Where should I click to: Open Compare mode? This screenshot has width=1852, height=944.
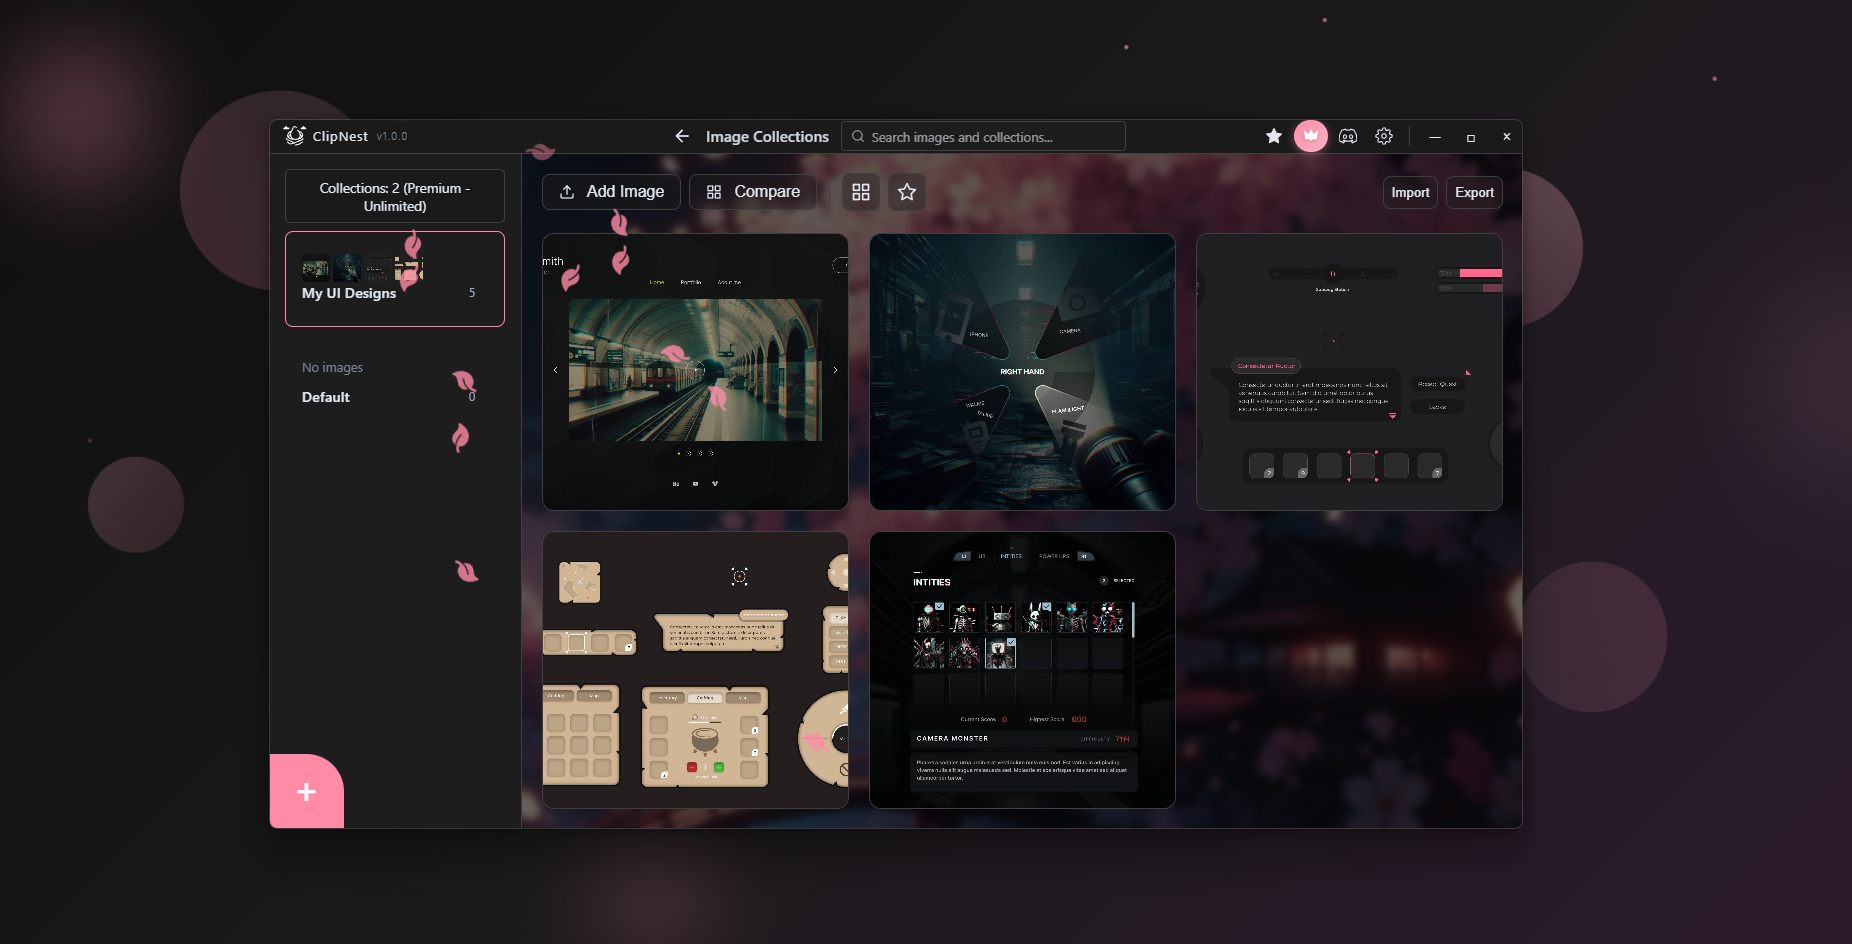pyautogui.click(x=752, y=191)
